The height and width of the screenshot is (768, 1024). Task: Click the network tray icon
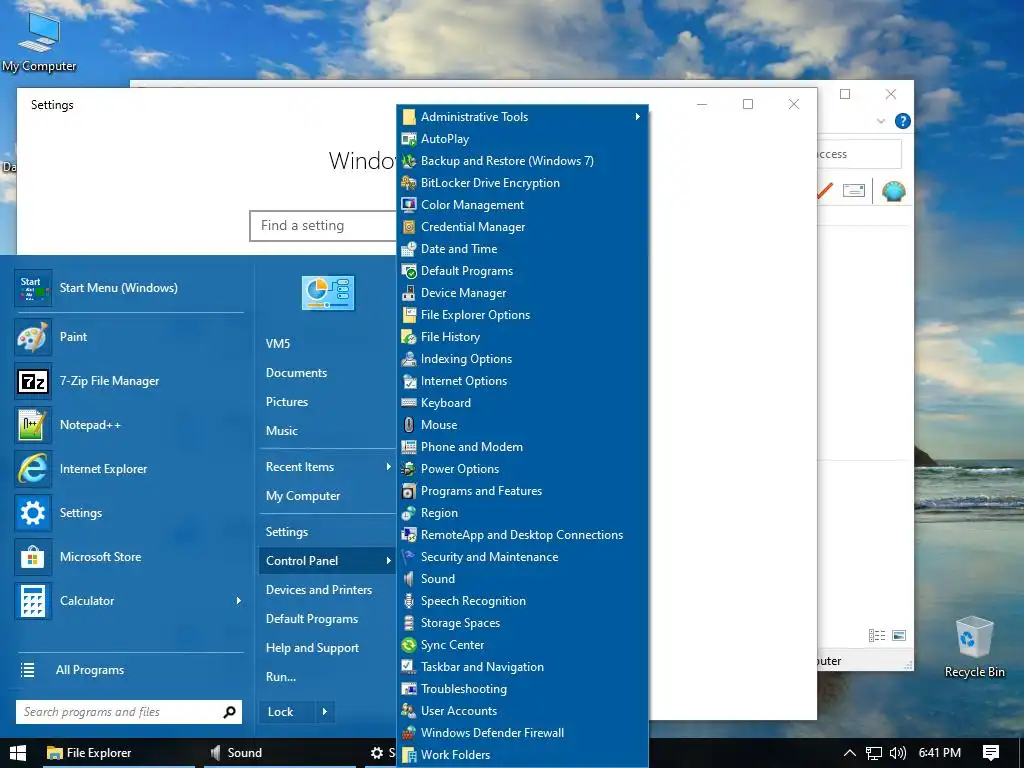tap(873, 753)
